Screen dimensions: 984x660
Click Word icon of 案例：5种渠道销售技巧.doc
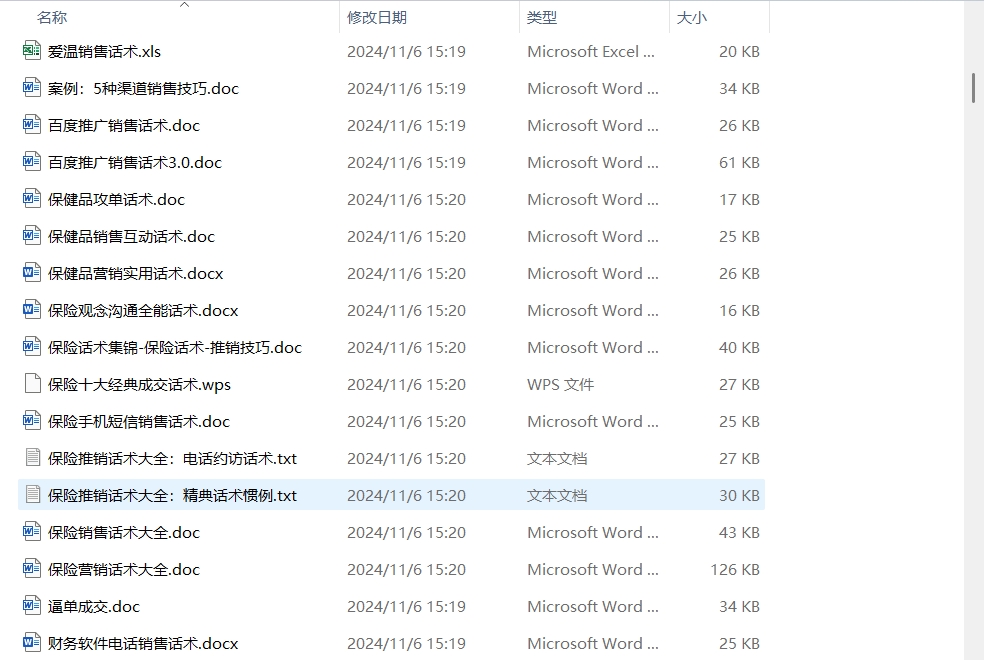tap(32, 88)
